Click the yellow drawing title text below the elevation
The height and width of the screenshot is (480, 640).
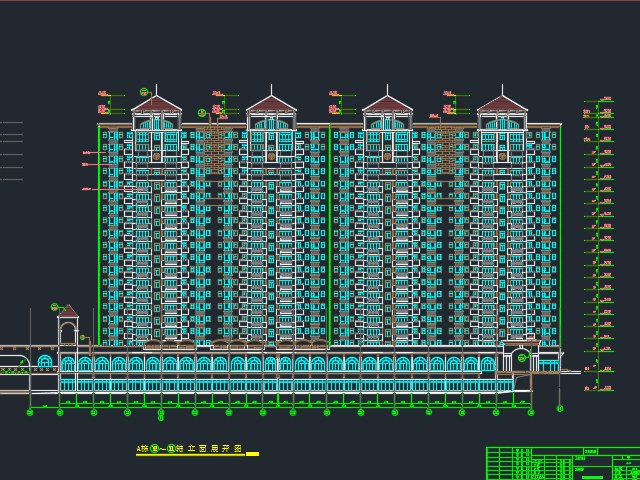point(190,450)
